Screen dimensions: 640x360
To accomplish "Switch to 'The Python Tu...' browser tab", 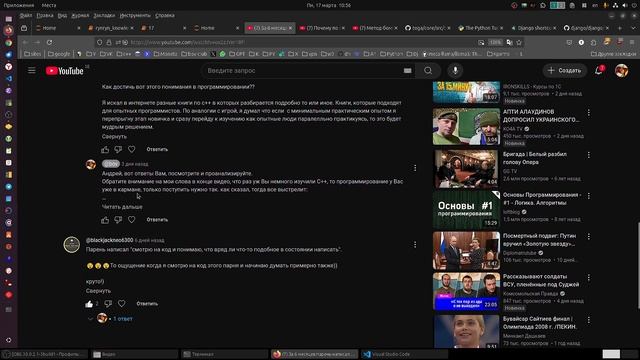I will pos(481,28).
